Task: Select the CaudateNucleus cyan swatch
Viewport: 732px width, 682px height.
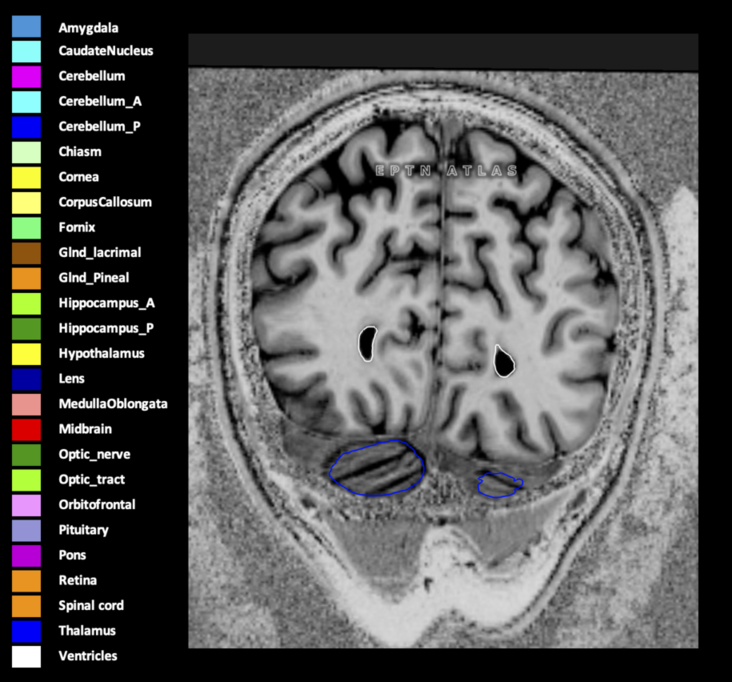Action: 26,51
